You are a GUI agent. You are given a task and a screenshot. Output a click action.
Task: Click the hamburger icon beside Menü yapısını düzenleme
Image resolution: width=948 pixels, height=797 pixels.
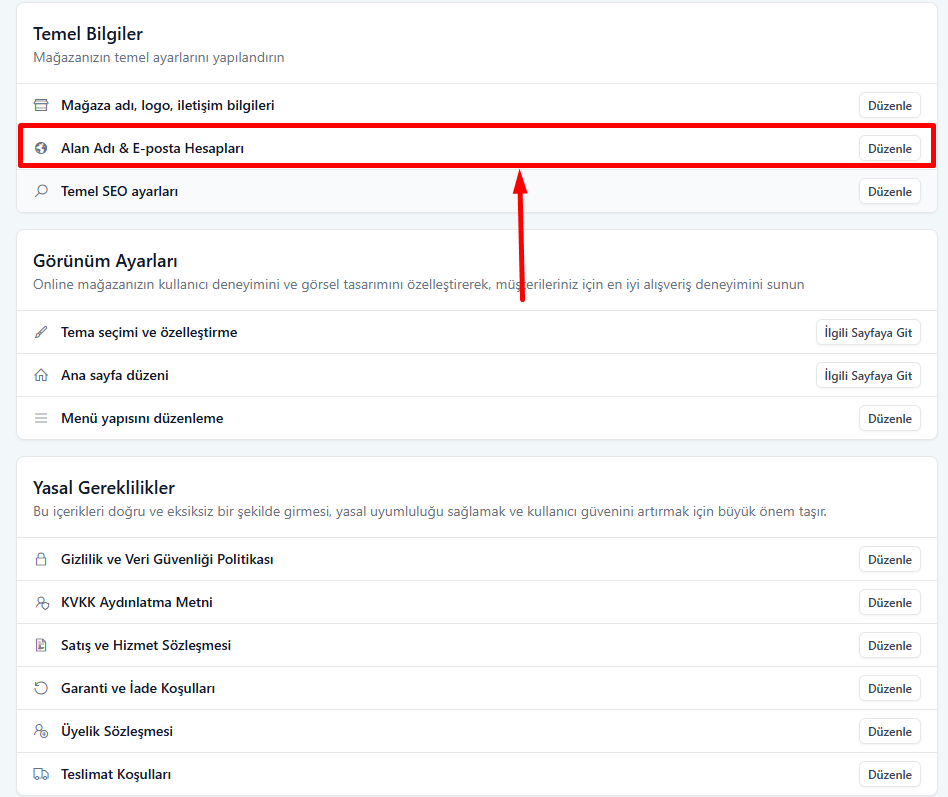[x=41, y=418]
